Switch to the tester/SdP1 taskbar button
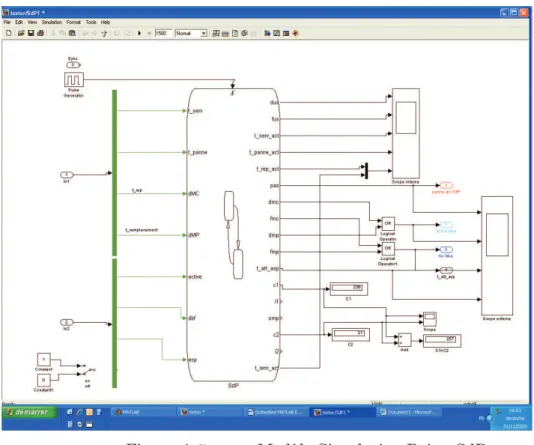Screen dimensions: 534x445 tap(343, 412)
